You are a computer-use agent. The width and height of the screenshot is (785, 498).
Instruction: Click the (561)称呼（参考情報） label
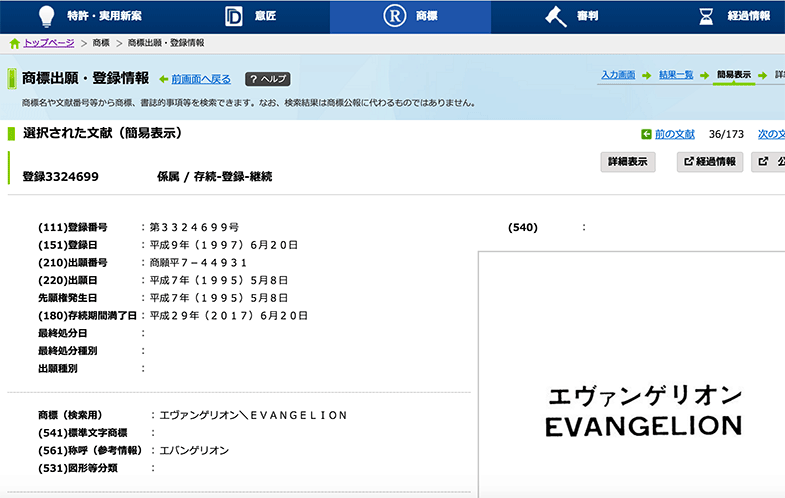[x=90, y=450]
